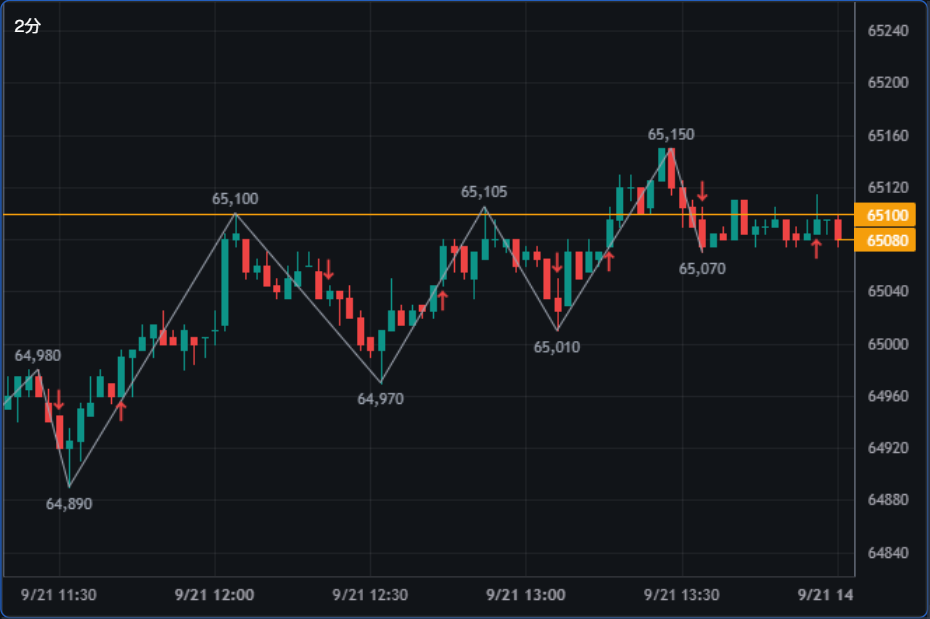Click the 65120 price axis value
Screen dimensions: 930x619
tap(888, 187)
